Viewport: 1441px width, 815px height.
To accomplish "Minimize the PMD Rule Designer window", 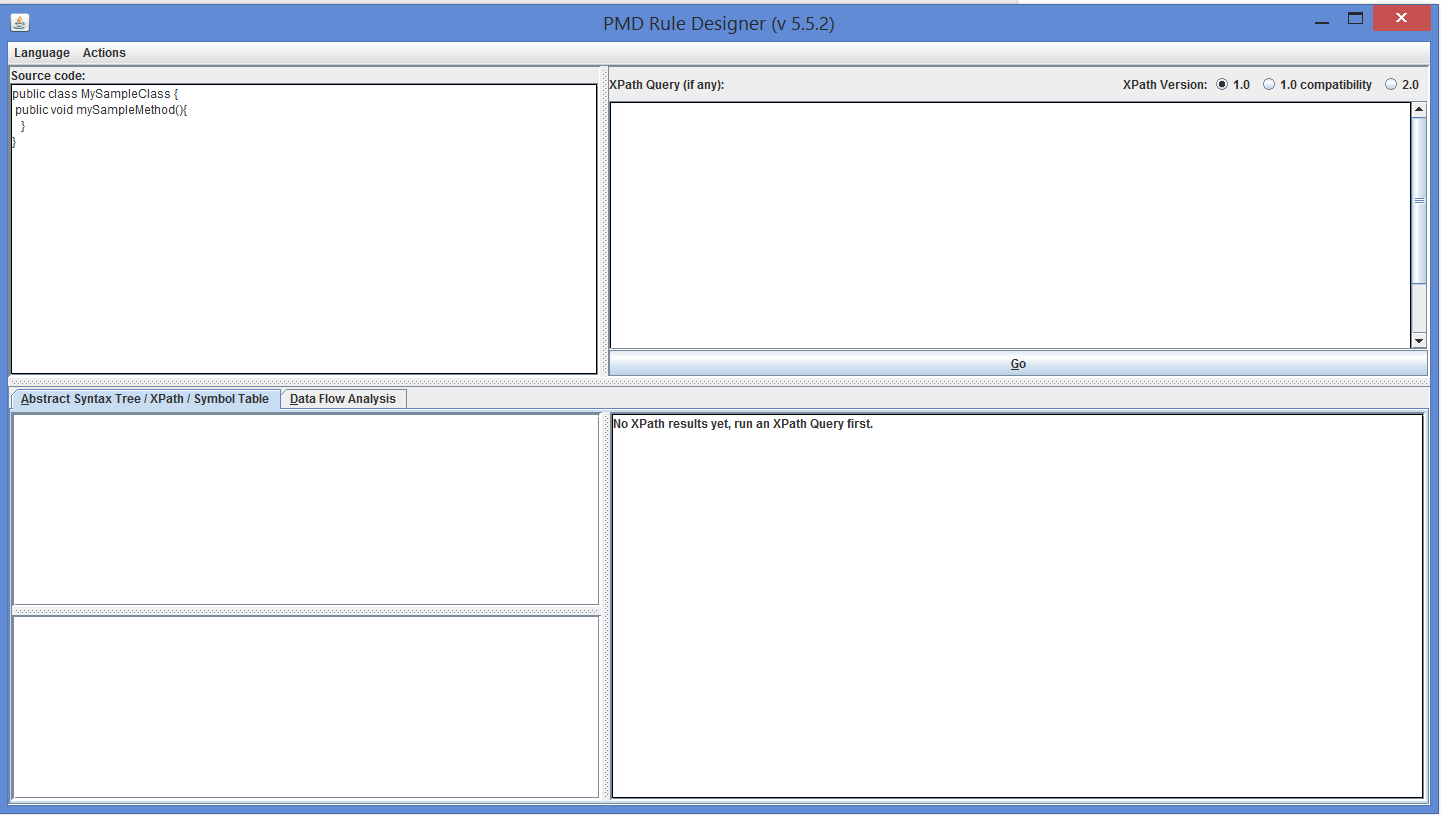I will point(1322,20).
